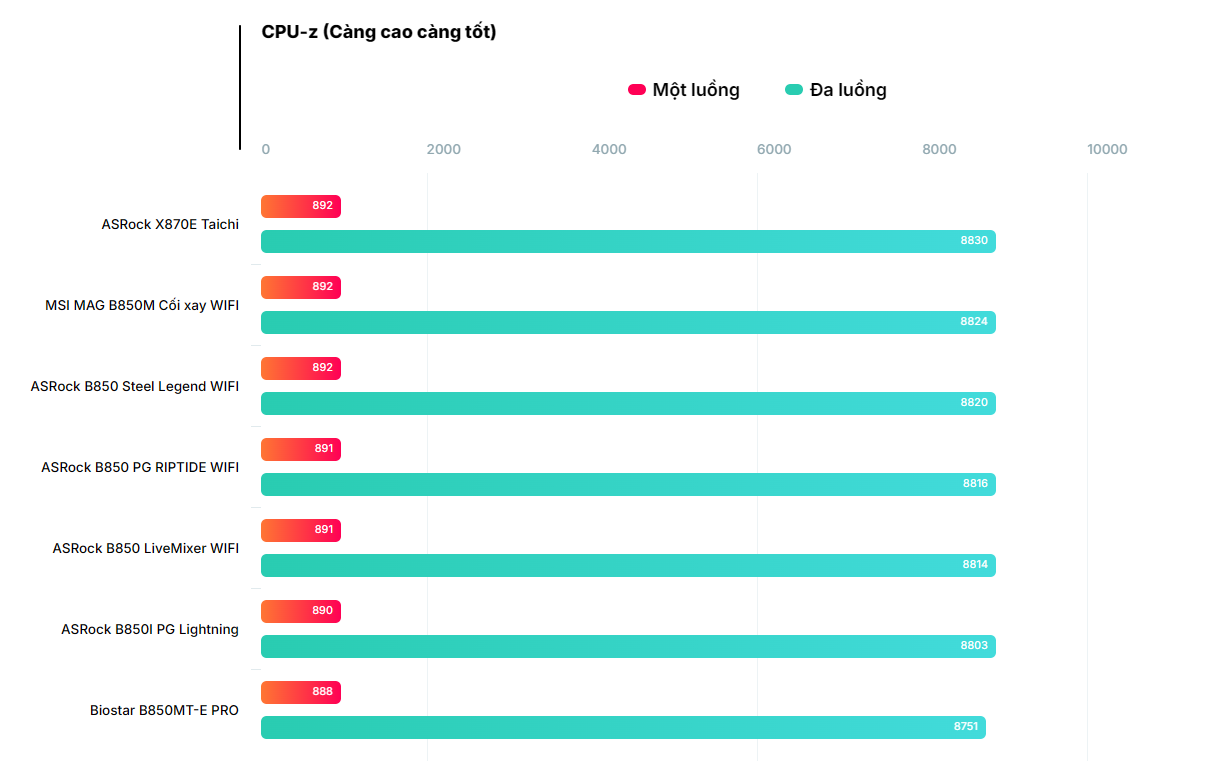Click the pink Một luồng legend swatch
Viewport: 1215px width, 761px height.
pos(637,90)
